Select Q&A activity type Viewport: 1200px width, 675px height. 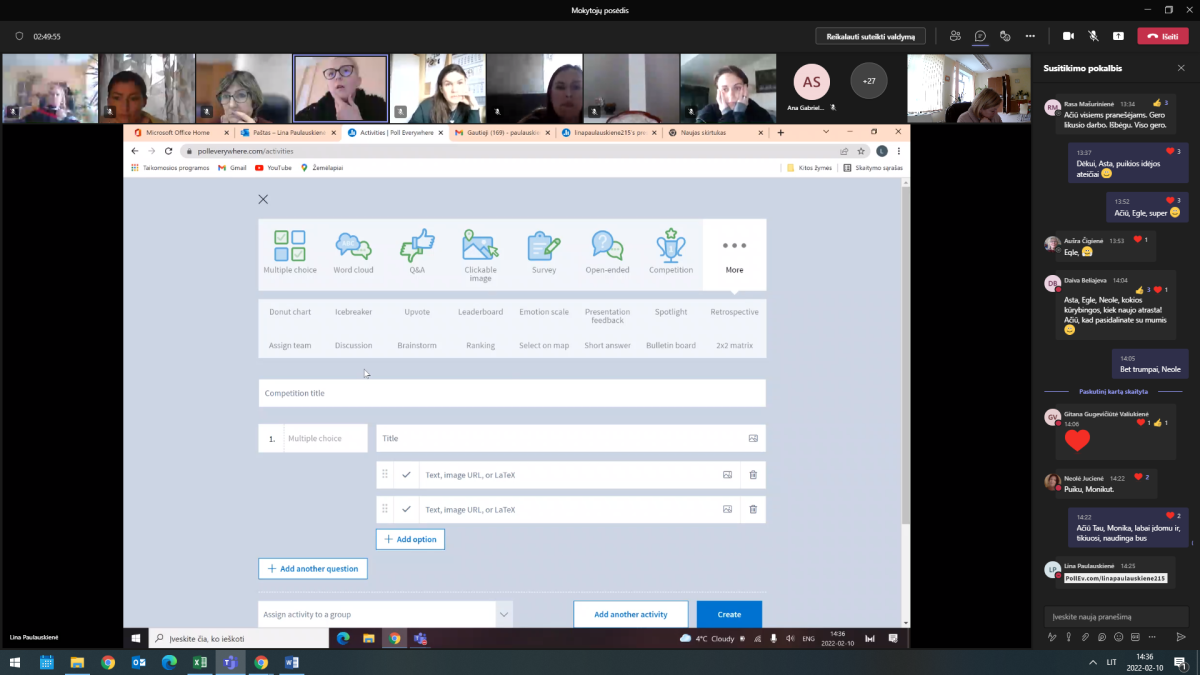(x=417, y=252)
